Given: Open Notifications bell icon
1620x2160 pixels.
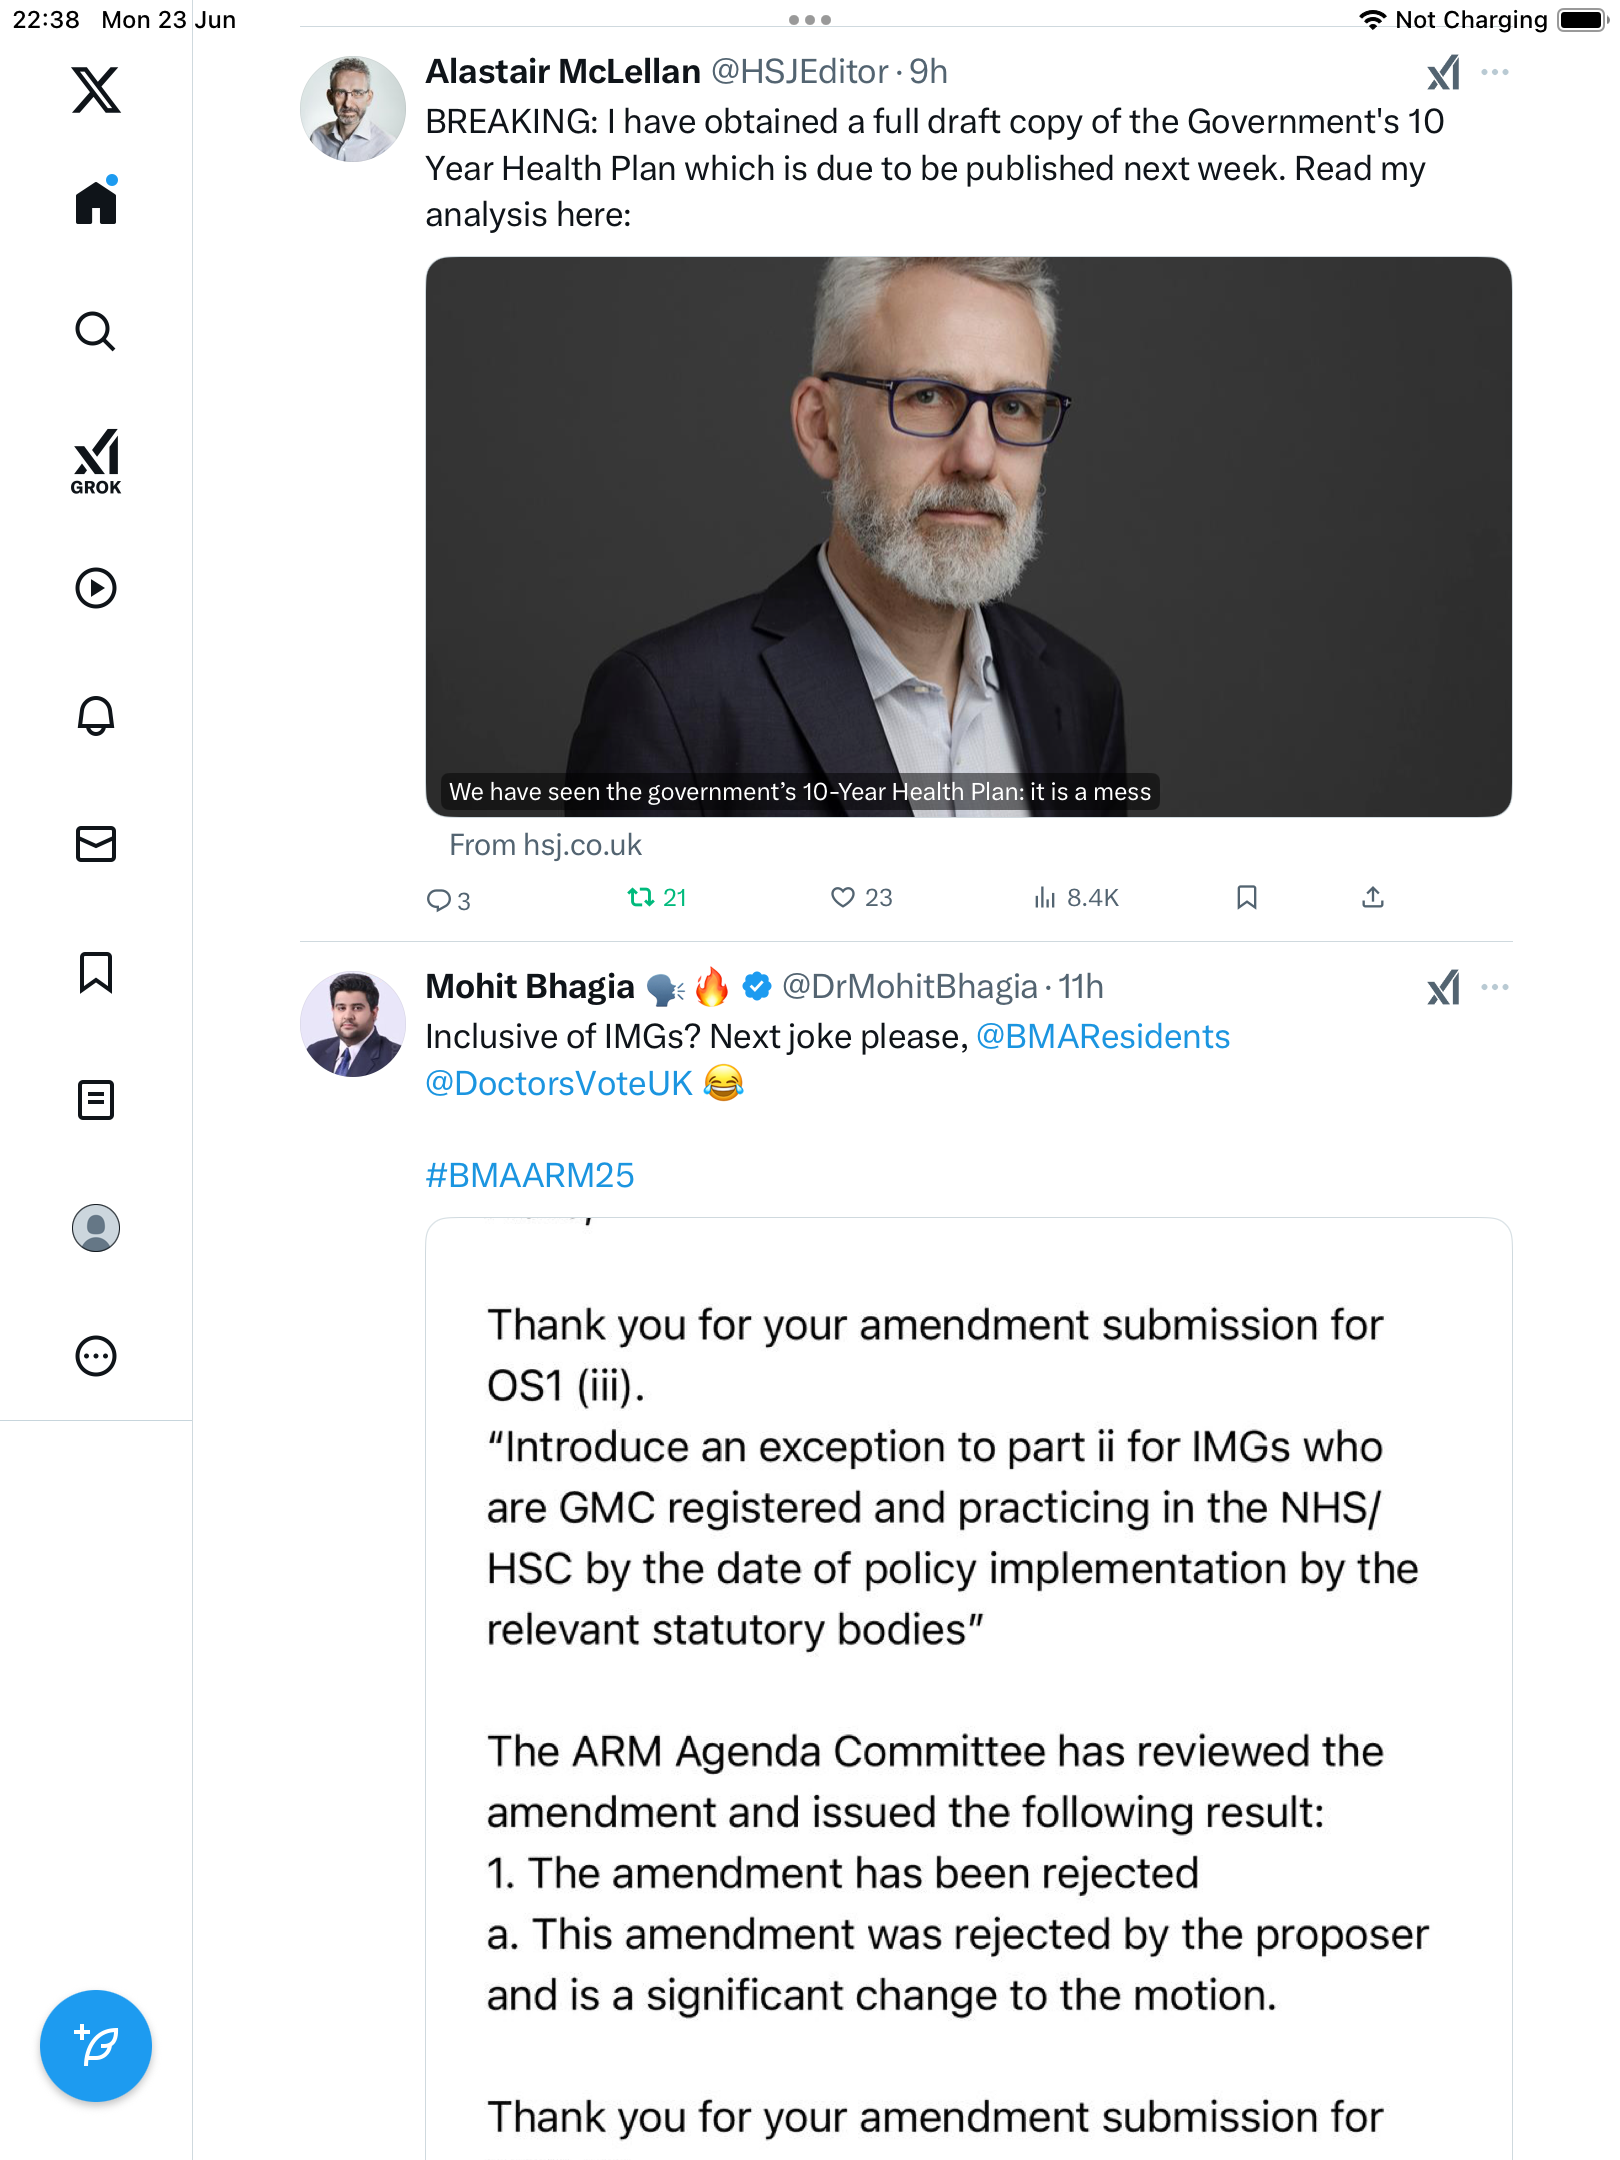Looking at the screenshot, I should 96,716.
